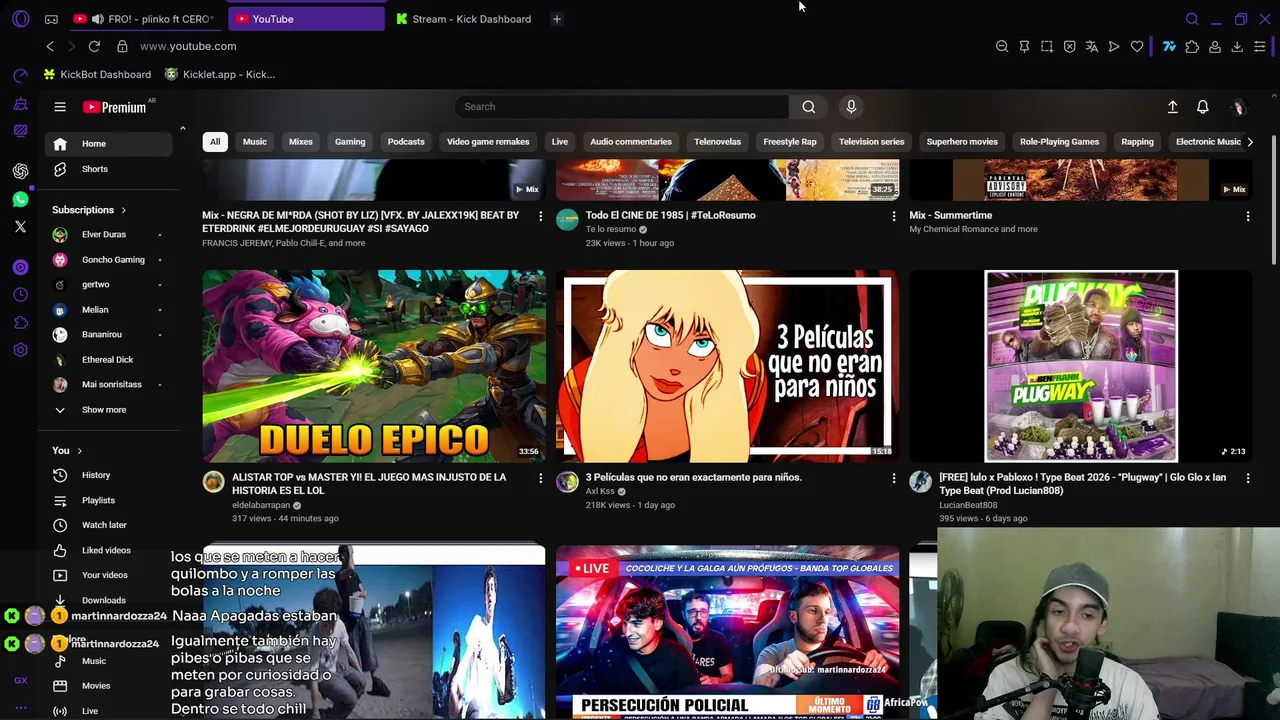Switch to plinko ft CERO tab
The width and height of the screenshot is (1280, 720).
145,19
